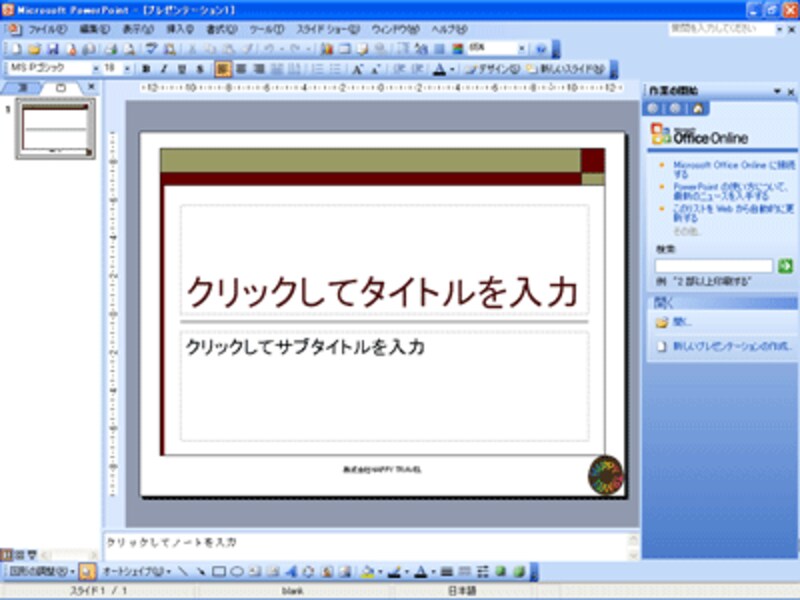This screenshot has height=600, width=800.
Task: Click the green search Go button
Action: pyautogui.click(x=785, y=266)
